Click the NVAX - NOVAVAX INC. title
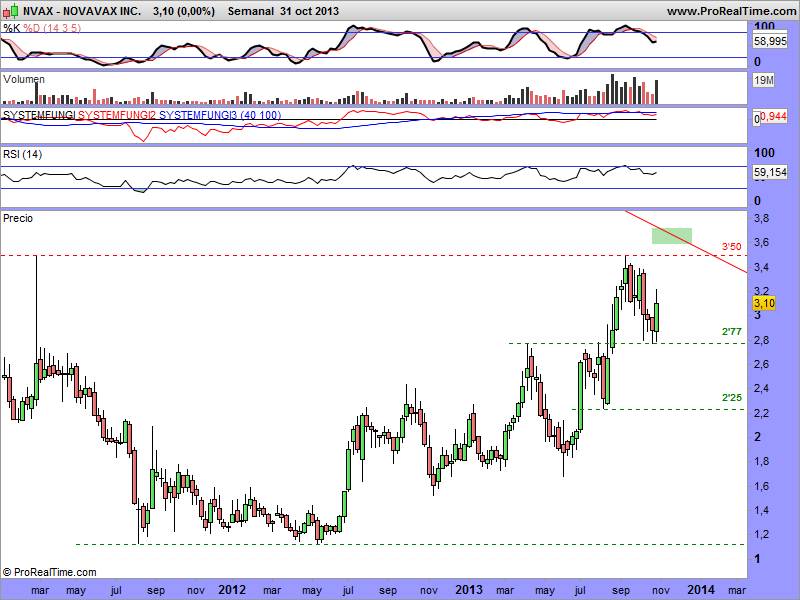 point(82,11)
